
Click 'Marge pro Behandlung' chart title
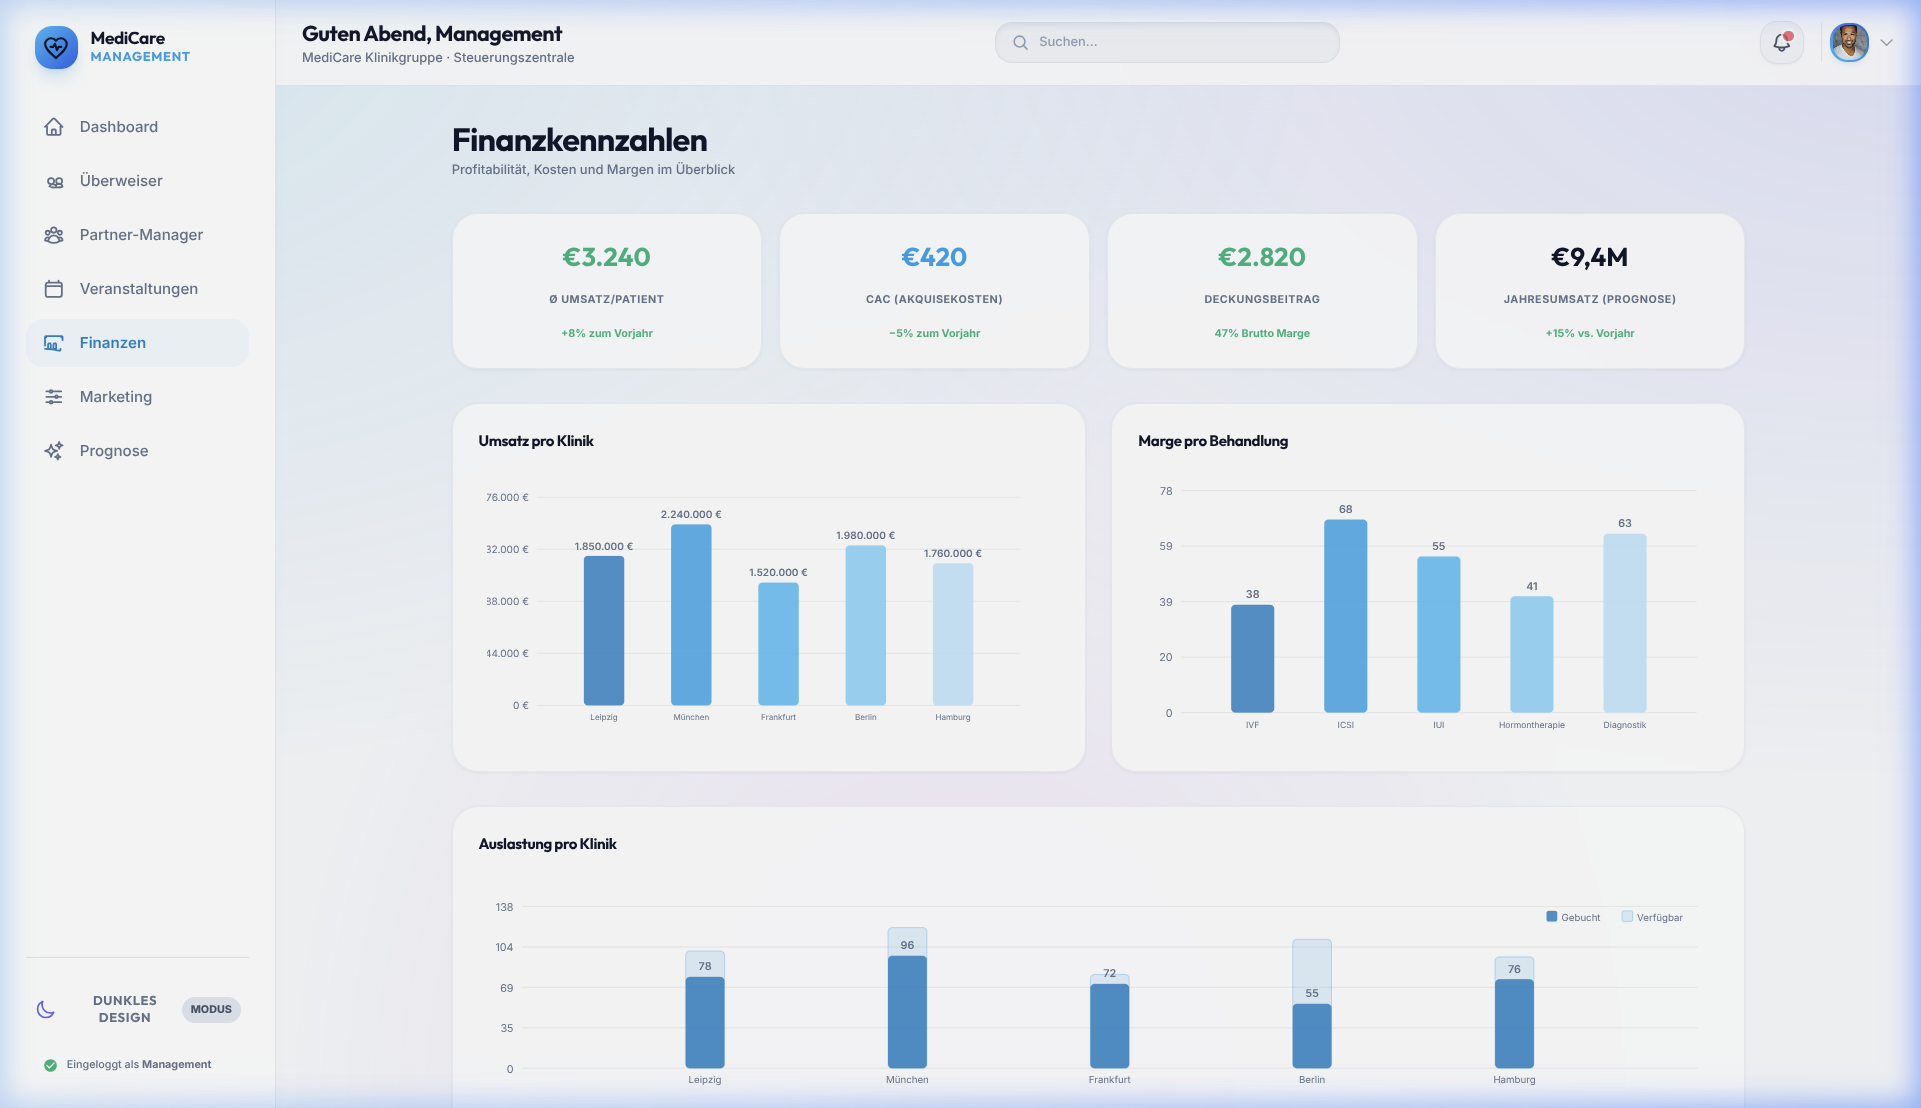tap(1213, 441)
